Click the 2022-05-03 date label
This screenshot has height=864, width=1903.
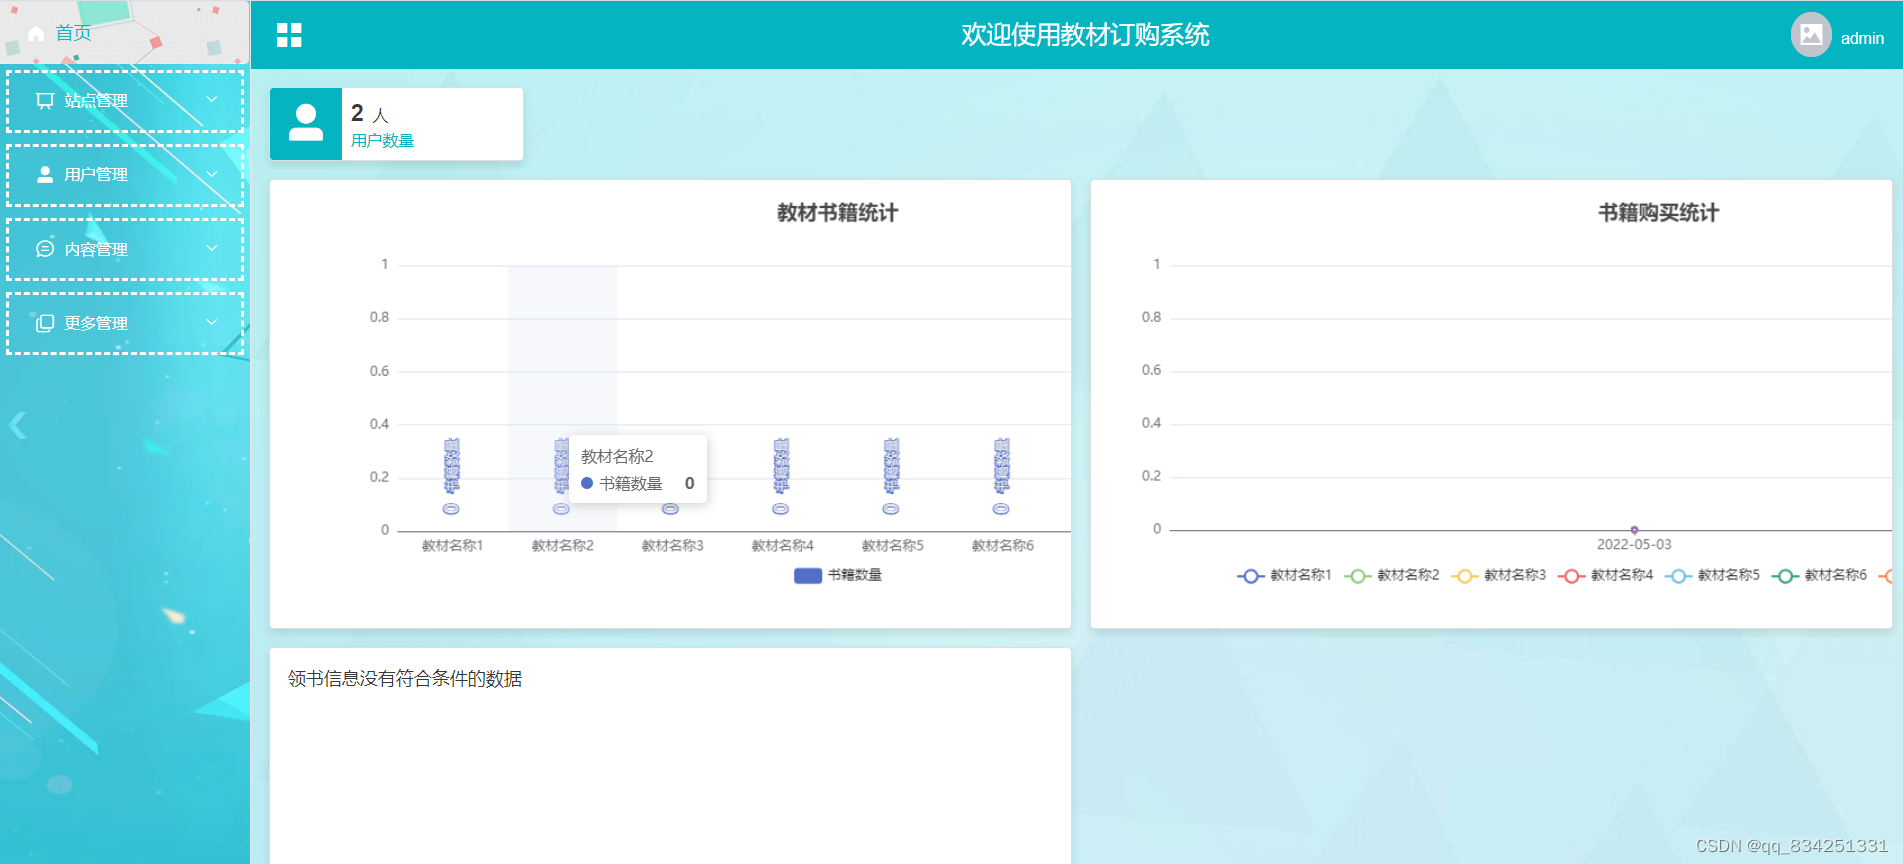pyautogui.click(x=1634, y=545)
